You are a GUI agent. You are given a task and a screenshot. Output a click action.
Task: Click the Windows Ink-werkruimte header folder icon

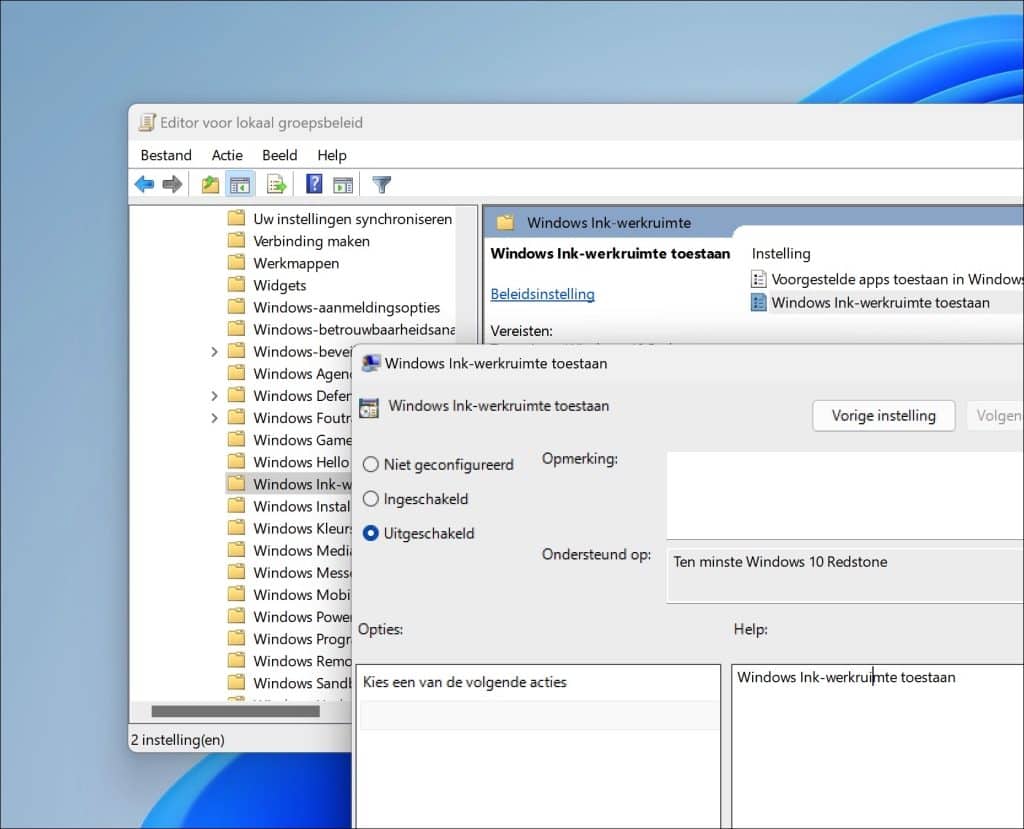(505, 222)
